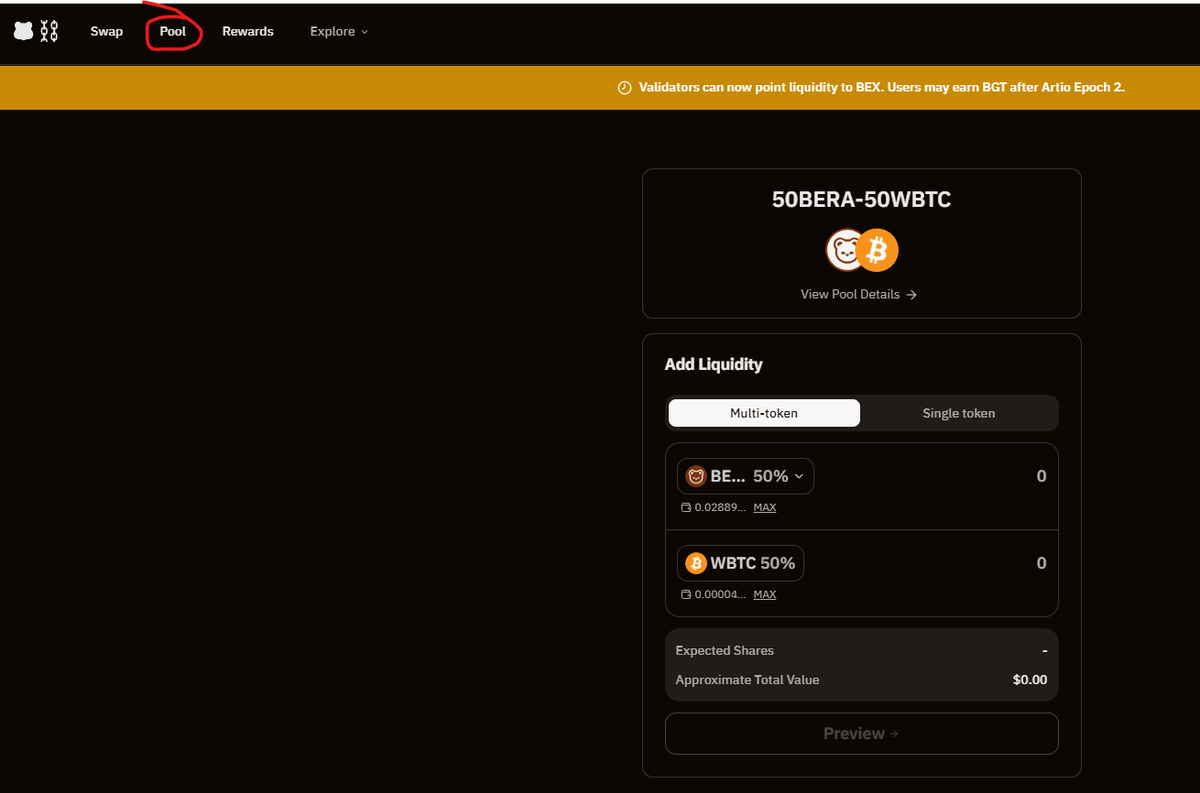This screenshot has height=793, width=1200.
Task: Open View Pool Details link
Action: click(859, 295)
